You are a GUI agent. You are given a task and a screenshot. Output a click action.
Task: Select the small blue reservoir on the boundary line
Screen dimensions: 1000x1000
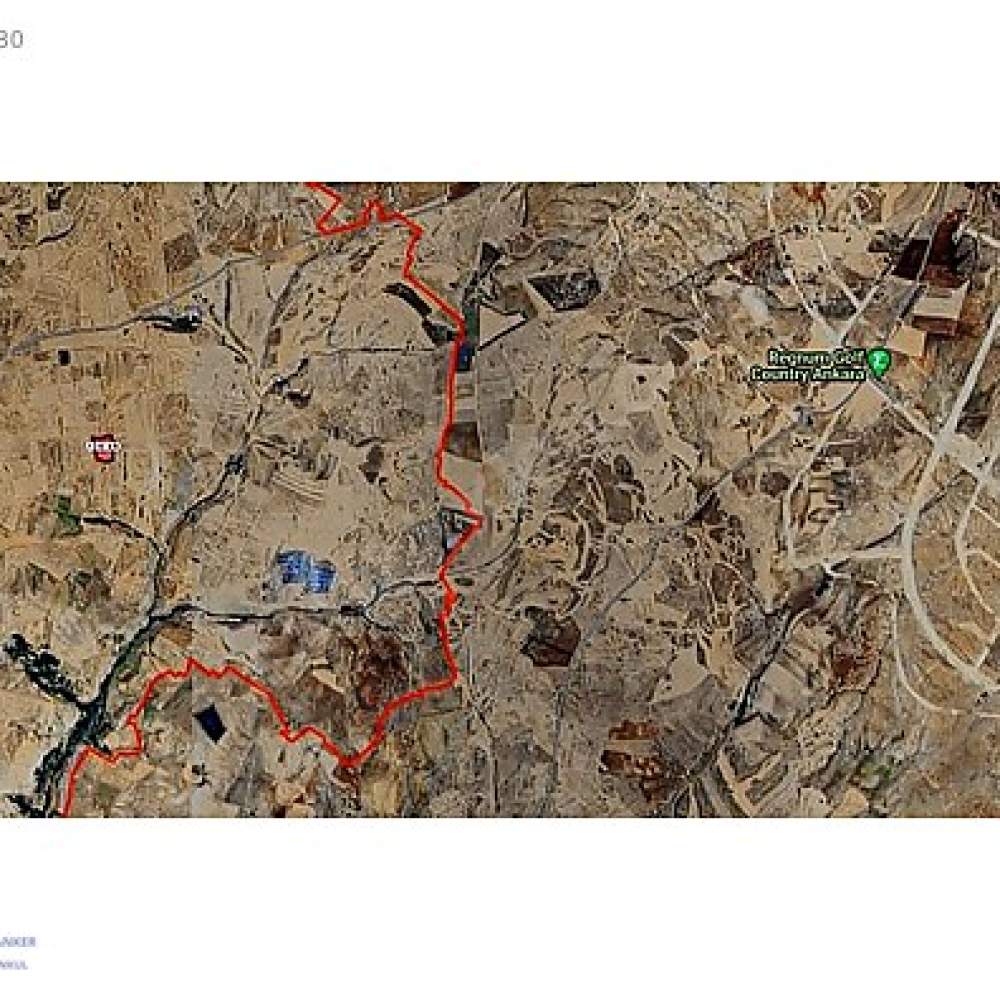464,355
